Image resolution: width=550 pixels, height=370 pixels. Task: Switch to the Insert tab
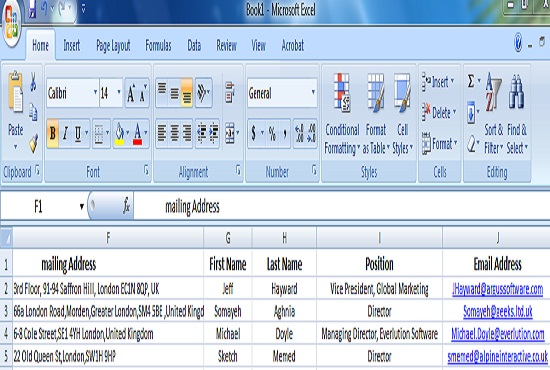click(x=72, y=45)
